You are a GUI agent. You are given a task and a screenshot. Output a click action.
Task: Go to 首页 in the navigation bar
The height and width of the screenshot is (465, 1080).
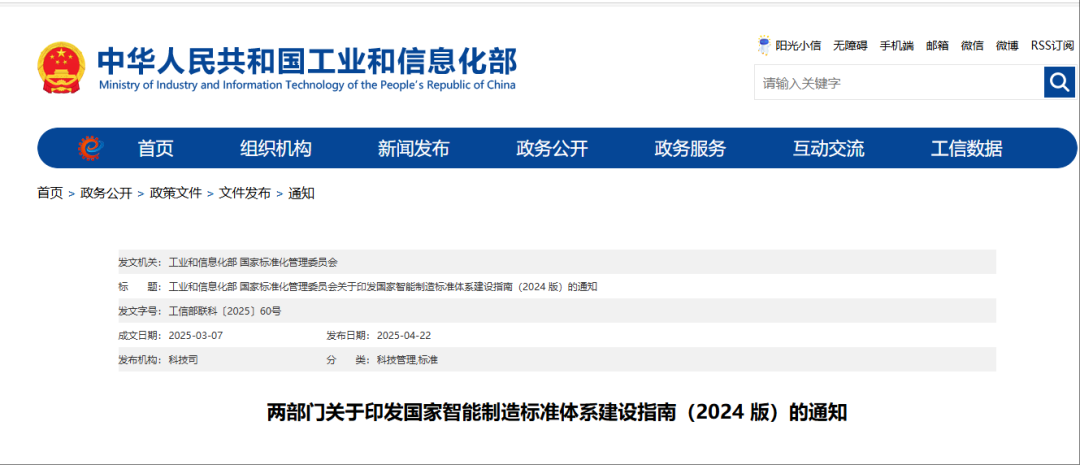(x=156, y=148)
